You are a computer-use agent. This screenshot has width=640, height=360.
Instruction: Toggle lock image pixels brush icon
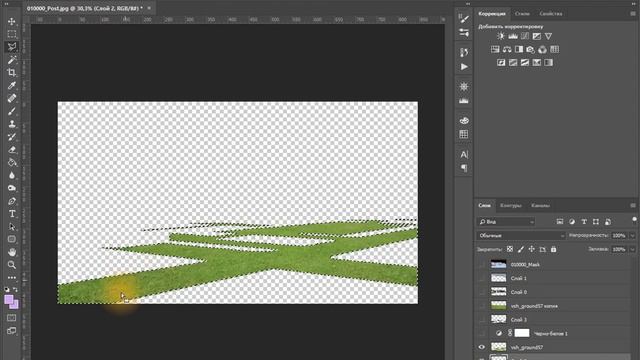coord(520,249)
